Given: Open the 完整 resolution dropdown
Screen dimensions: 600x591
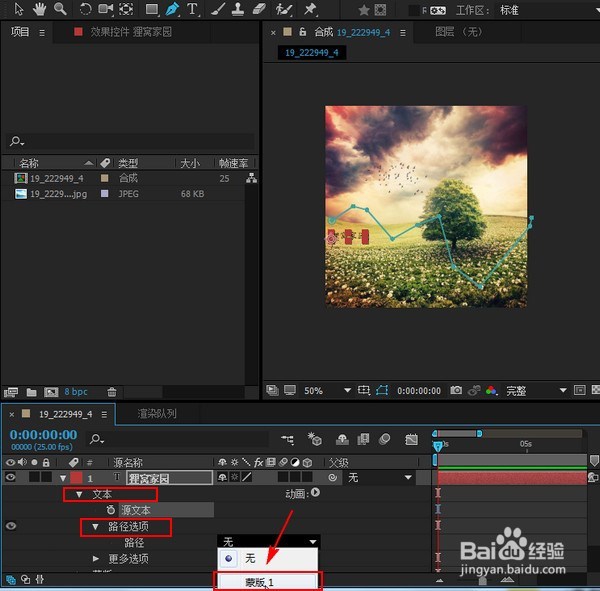Looking at the screenshot, I should (x=536, y=390).
